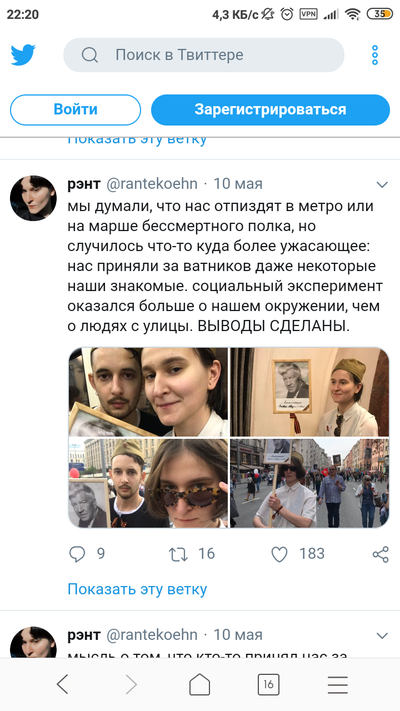Image resolution: width=400 pixels, height=711 pixels.
Task: Click the search magnifier icon
Action: point(89,55)
